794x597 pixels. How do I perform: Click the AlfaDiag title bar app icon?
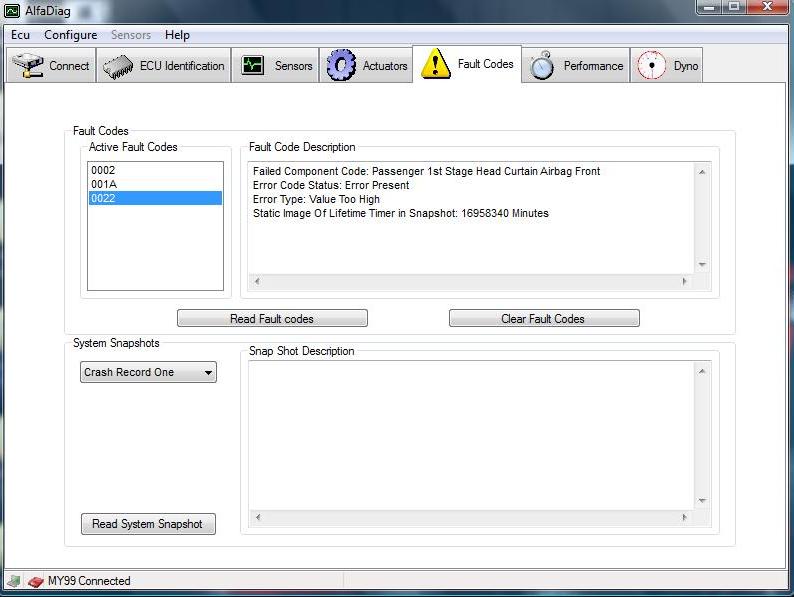pyautogui.click(x=12, y=10)
